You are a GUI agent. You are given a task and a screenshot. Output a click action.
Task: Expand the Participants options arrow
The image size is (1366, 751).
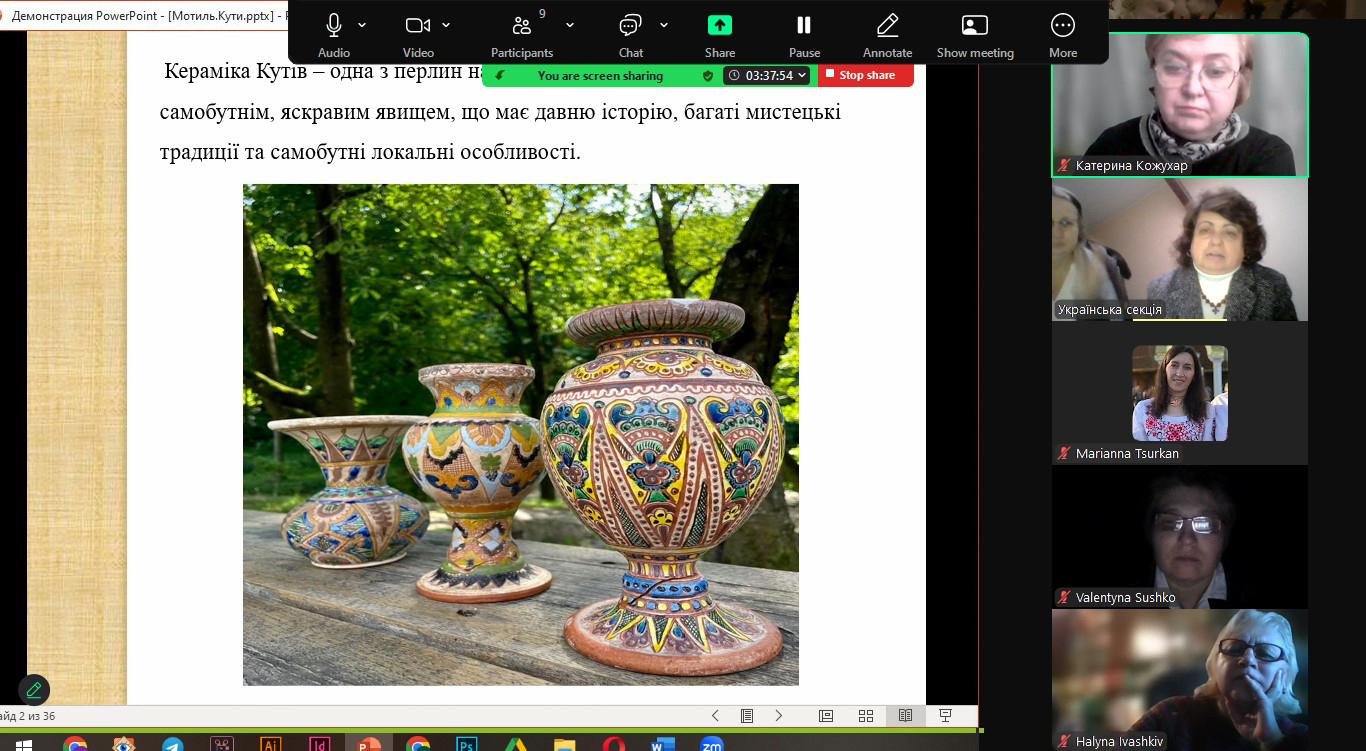(x=570, y=25)
